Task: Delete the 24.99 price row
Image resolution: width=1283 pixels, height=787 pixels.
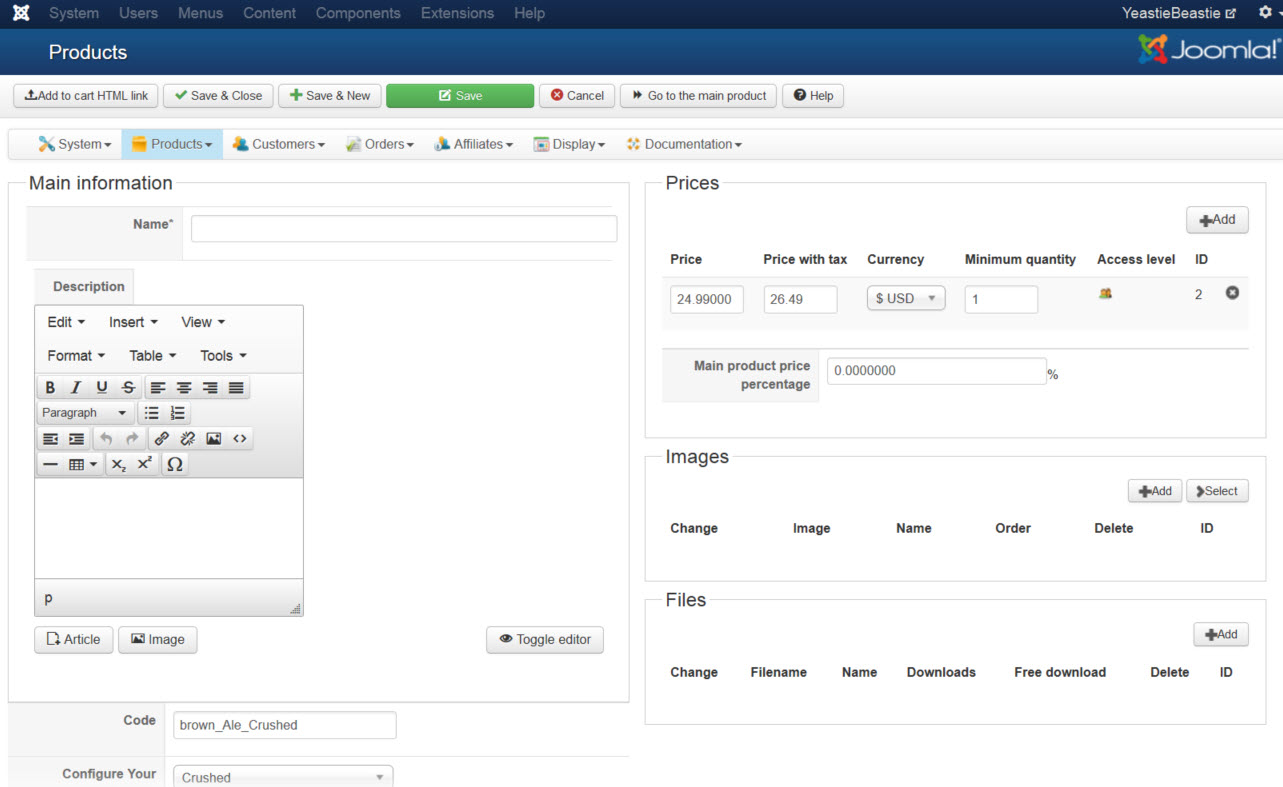Action: coord(1232,293)
